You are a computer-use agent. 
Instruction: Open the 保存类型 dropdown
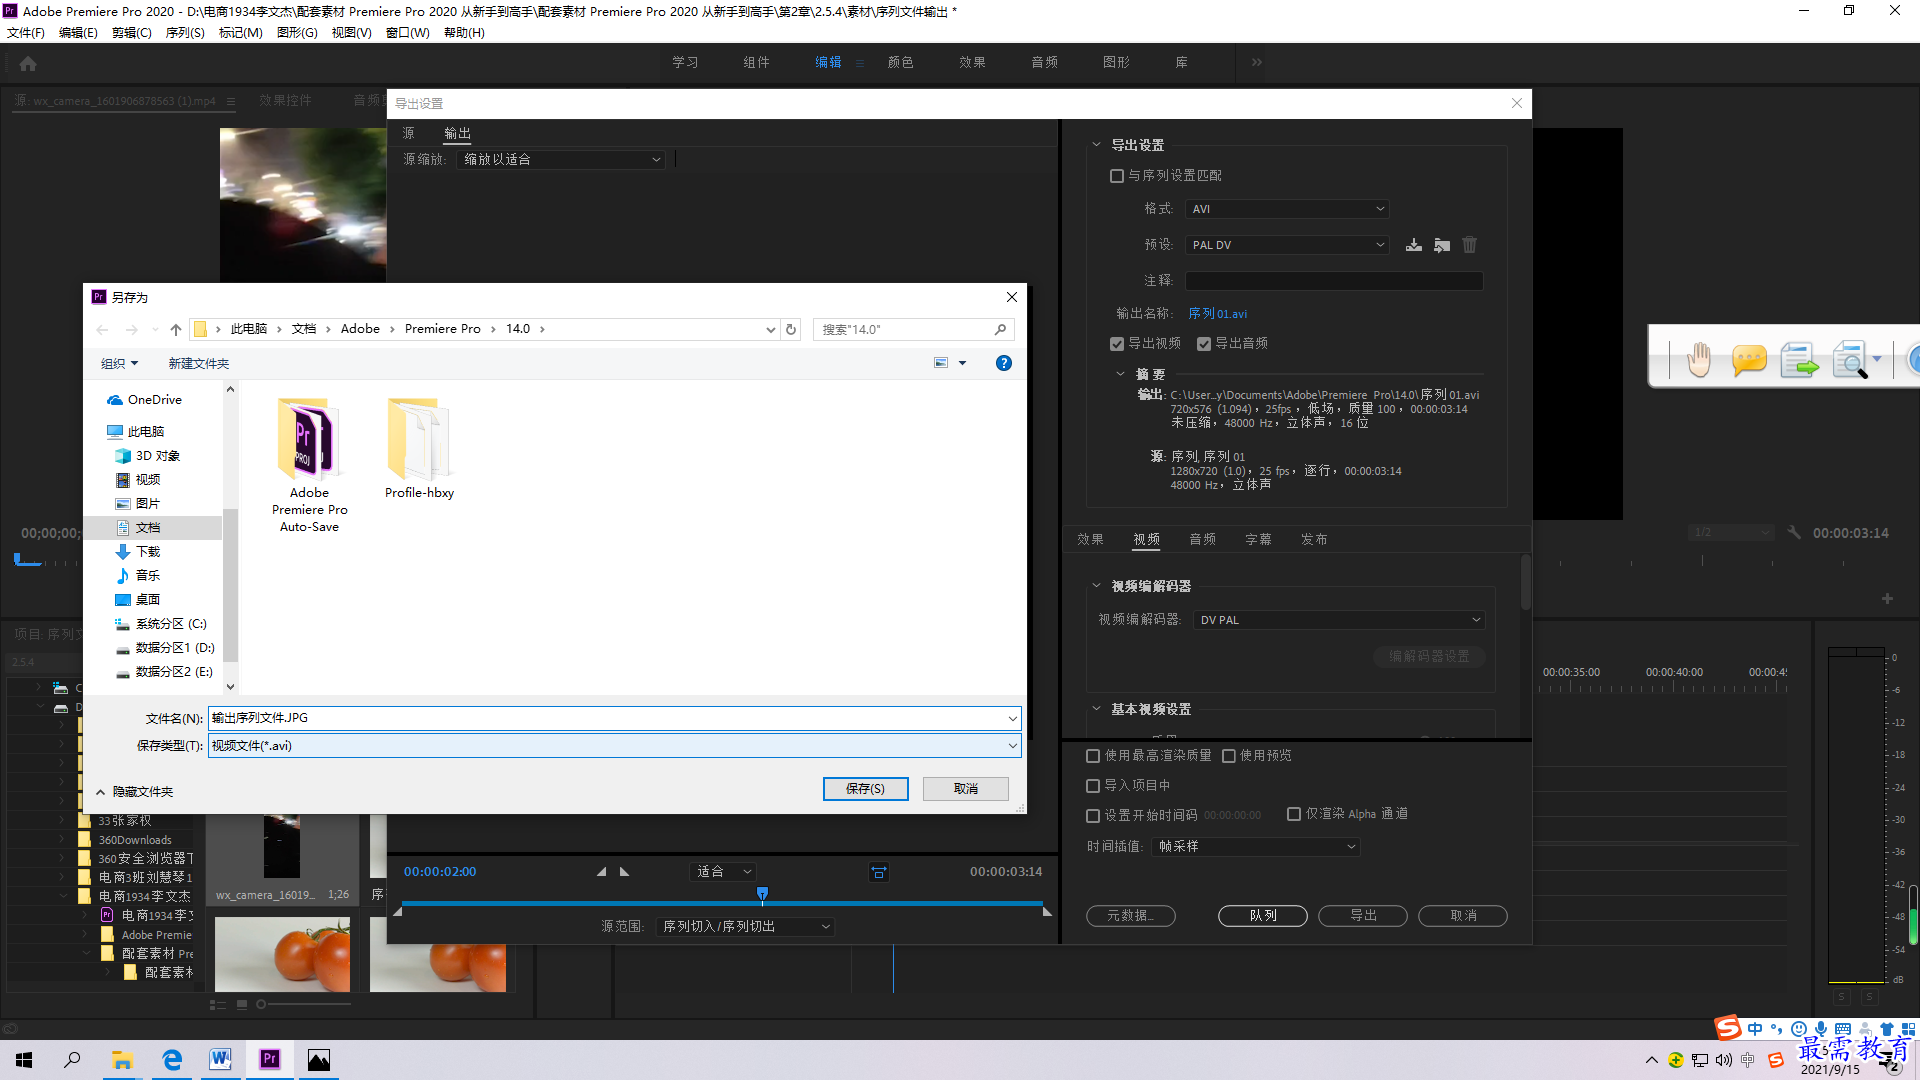point(614,746)
